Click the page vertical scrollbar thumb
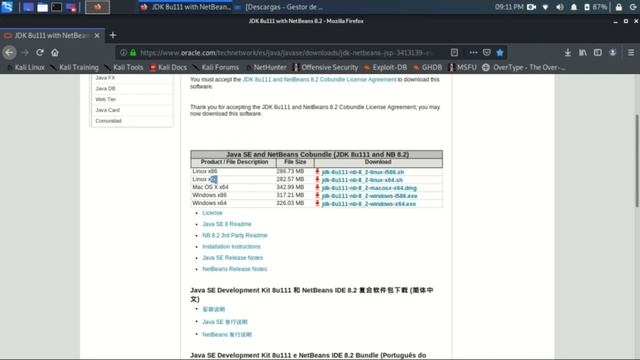 (637, 161)
